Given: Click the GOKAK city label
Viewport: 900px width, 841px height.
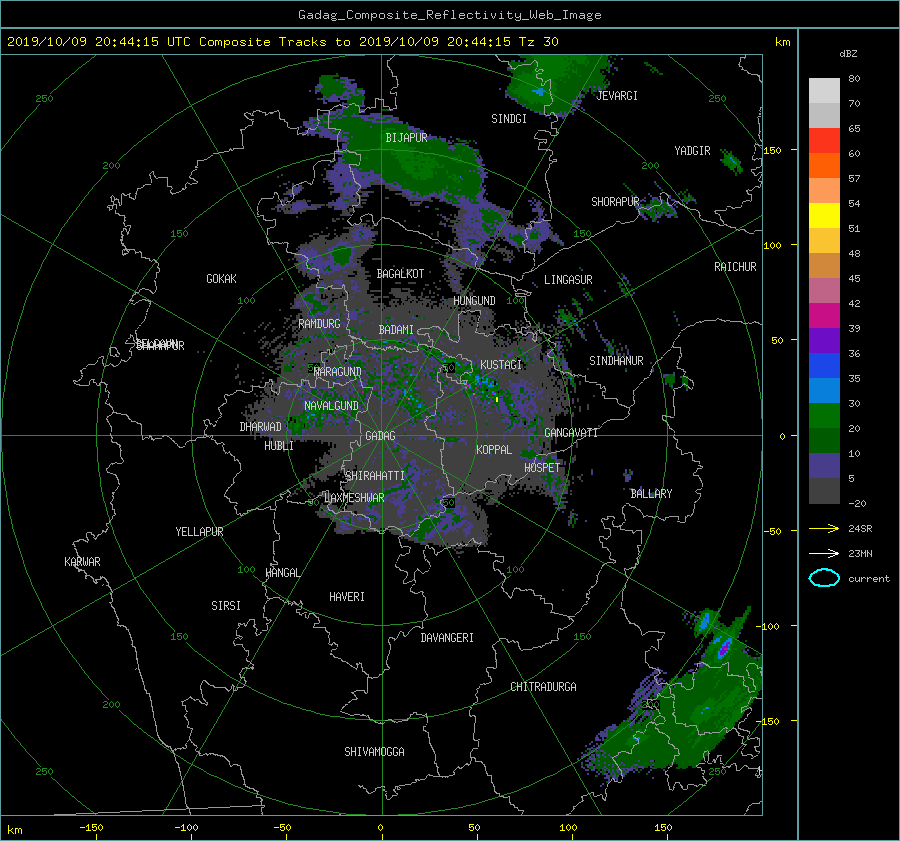Looking at the screenshot, I should pyautogui.click(x=222, y=278).
